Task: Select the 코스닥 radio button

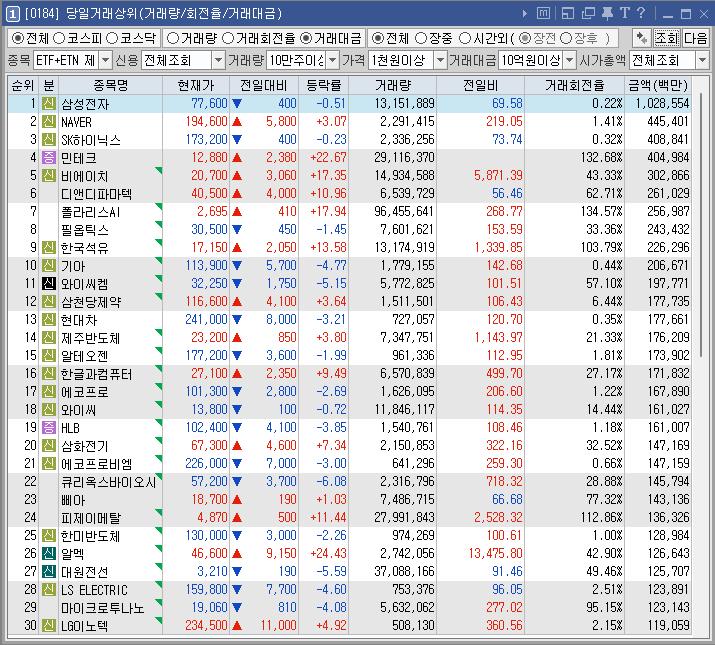Action: (x=112, y=38)
